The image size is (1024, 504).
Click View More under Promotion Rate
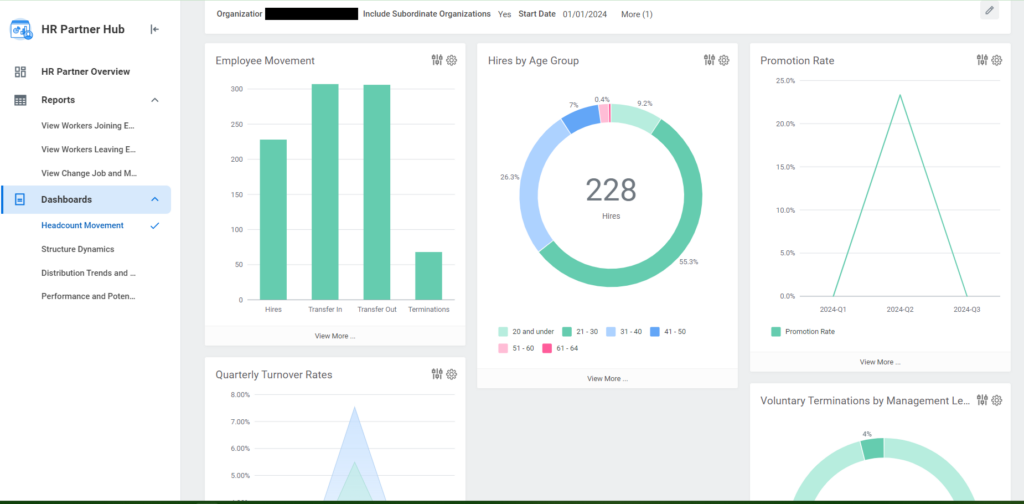(x=880, y=362)
